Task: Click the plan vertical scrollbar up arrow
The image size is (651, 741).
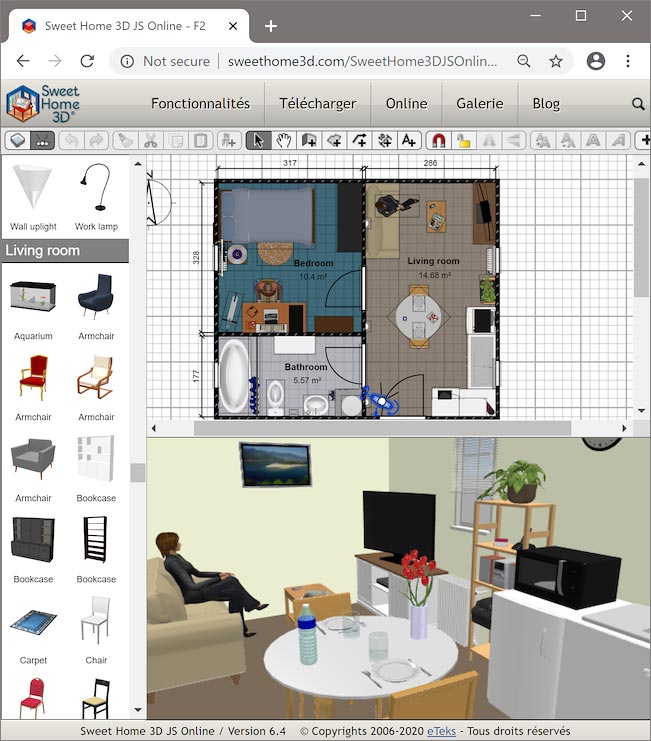Action: click(641, 164)
